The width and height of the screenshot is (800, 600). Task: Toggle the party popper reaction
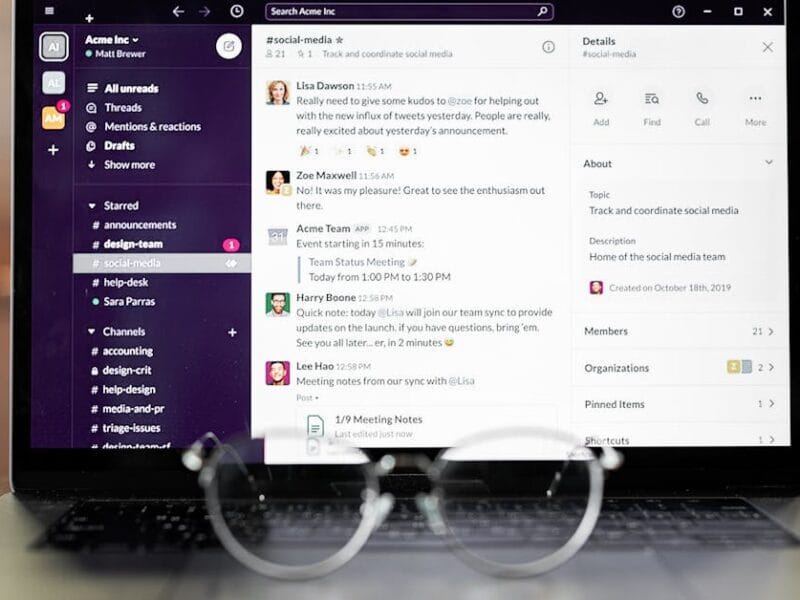point(309,151)
